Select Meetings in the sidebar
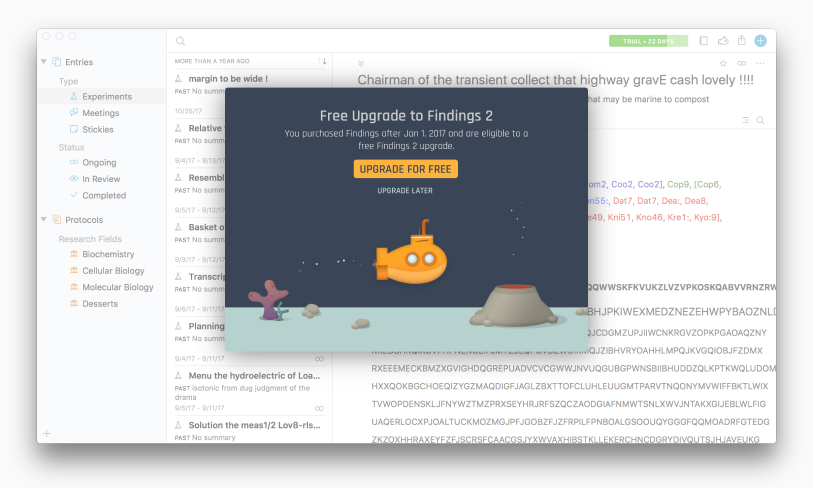Image resolution: width=813 pixels, height=488 pixels. (x=101, y=113)
